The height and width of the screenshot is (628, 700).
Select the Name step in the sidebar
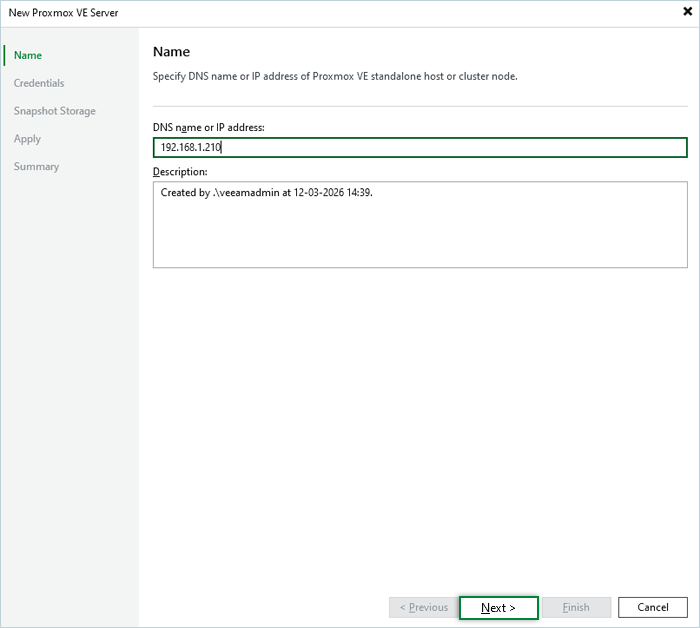click(x=28, y=55)
